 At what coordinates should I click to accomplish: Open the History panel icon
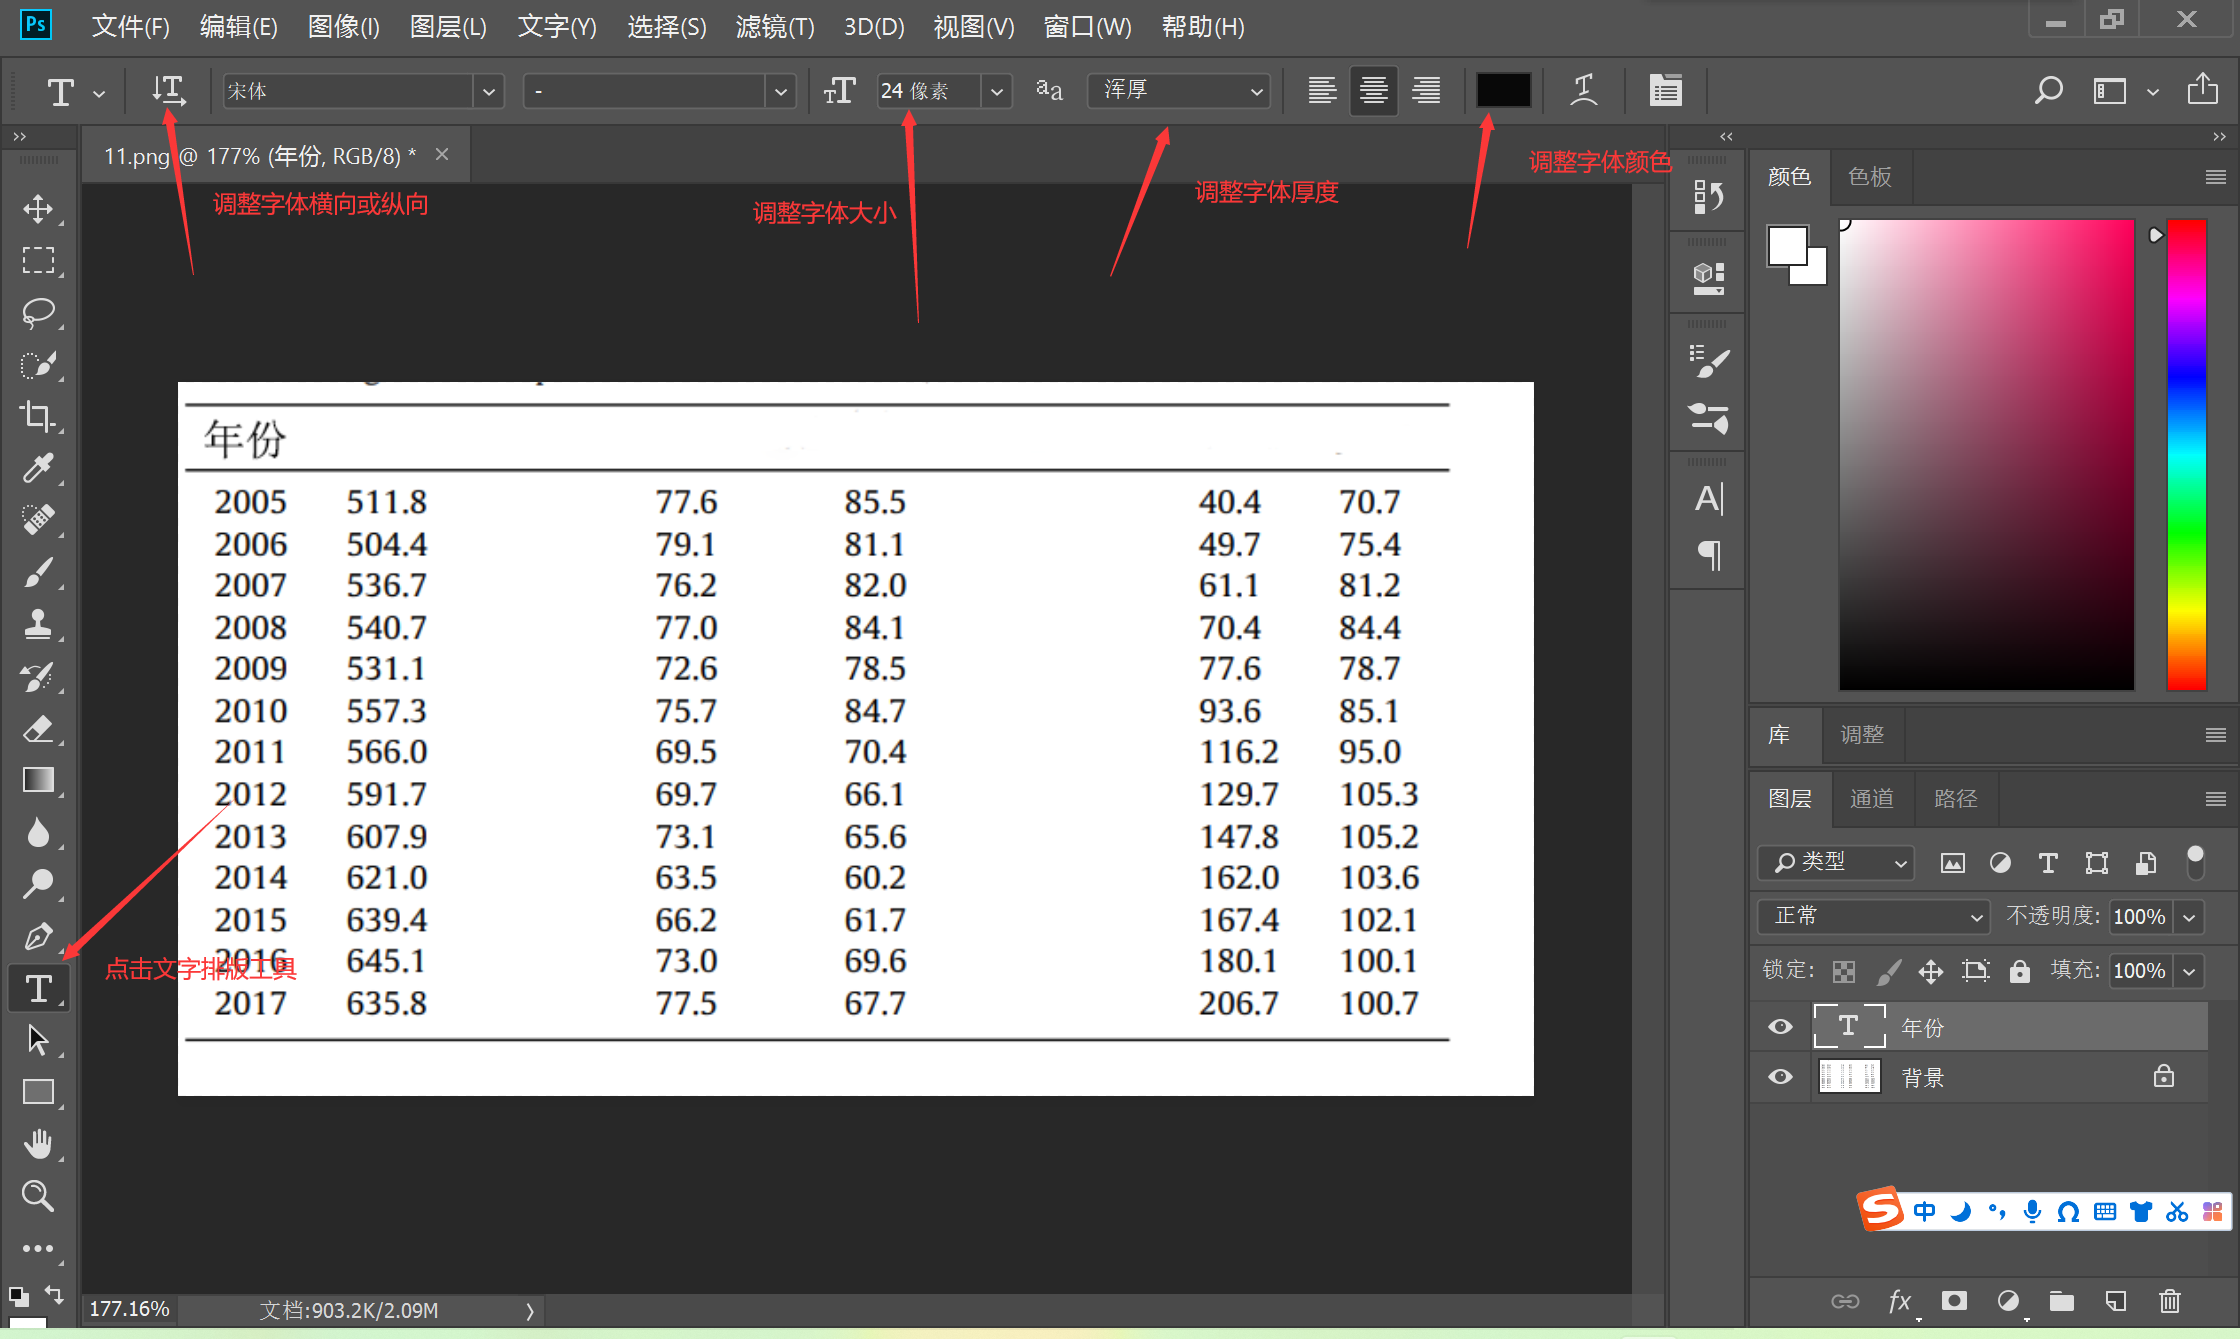[1708, 197]
